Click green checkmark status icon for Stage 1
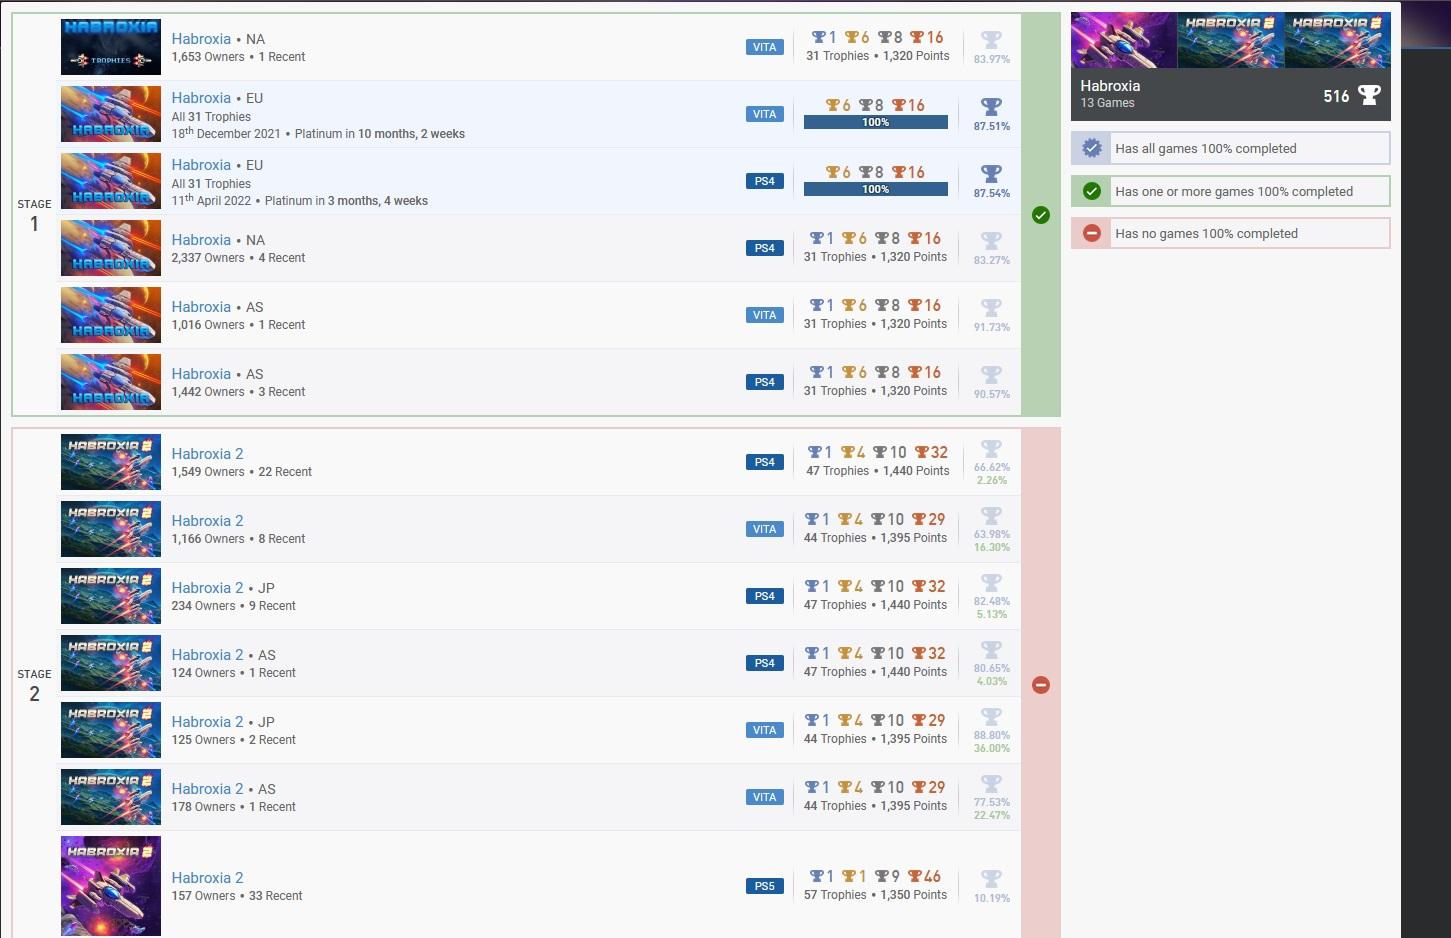 (x=1041, y=215)
